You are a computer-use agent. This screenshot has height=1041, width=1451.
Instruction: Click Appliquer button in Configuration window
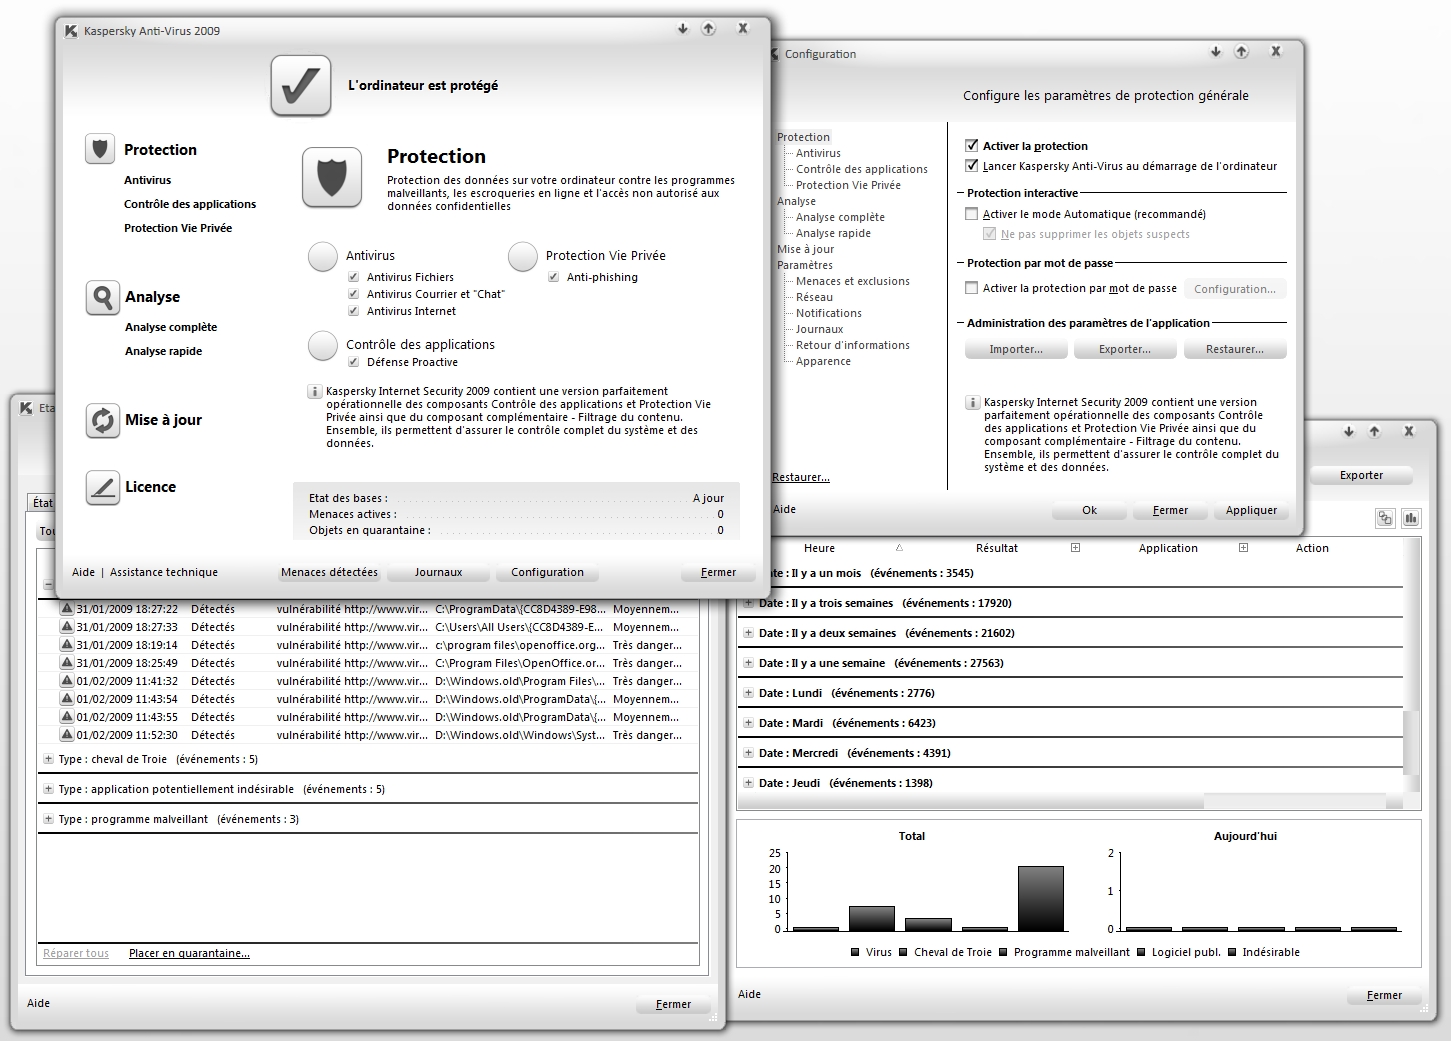tap(1251, 510)
